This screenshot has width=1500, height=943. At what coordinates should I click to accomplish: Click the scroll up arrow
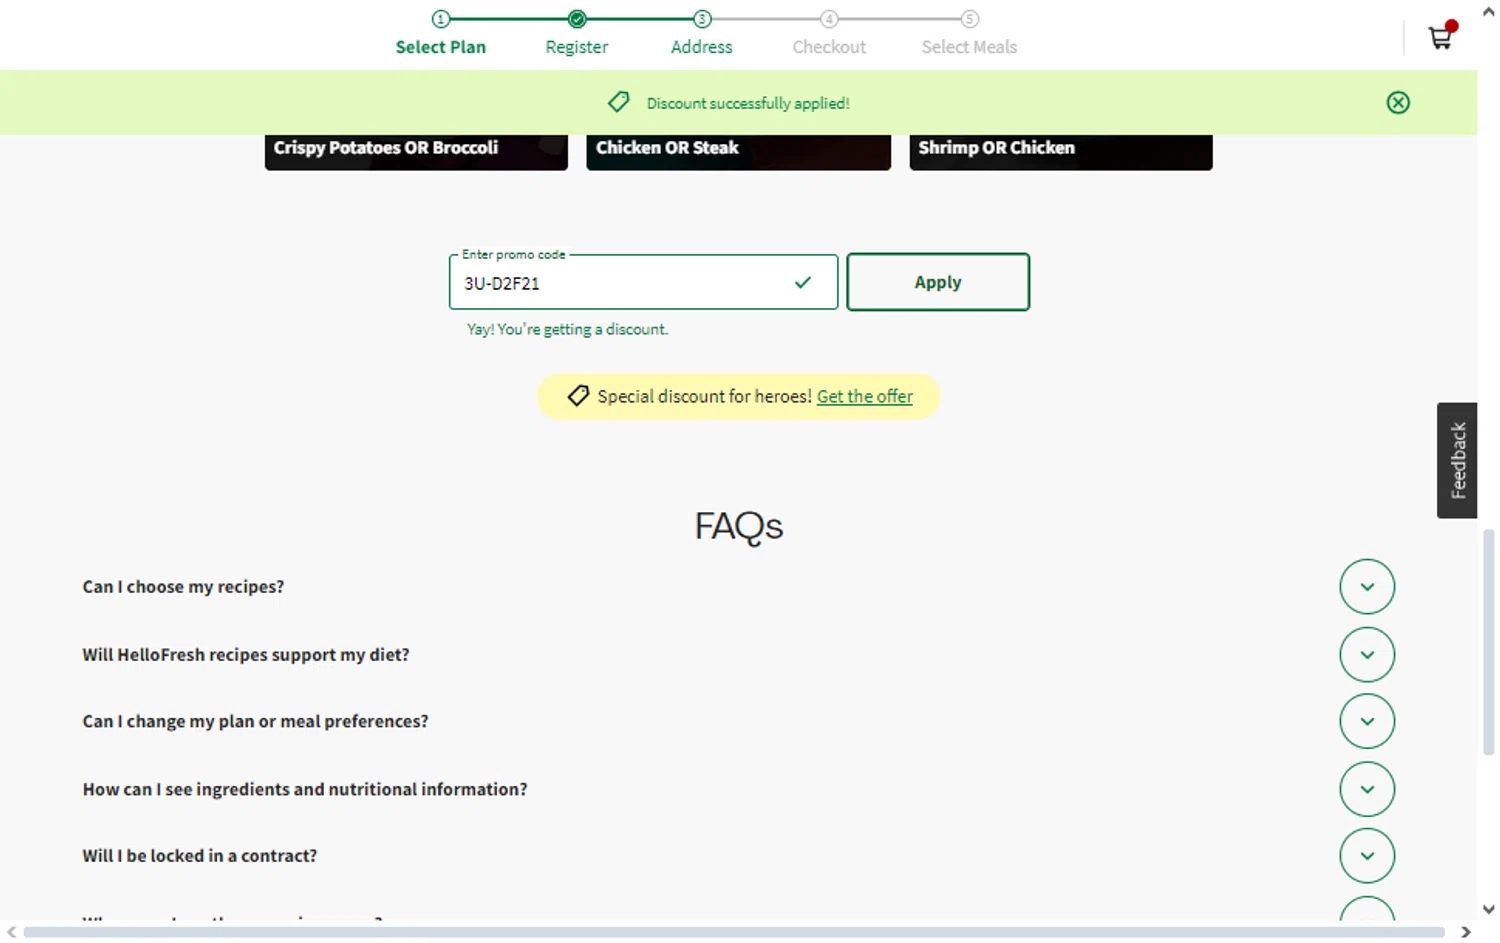[x=1488, y=11]
